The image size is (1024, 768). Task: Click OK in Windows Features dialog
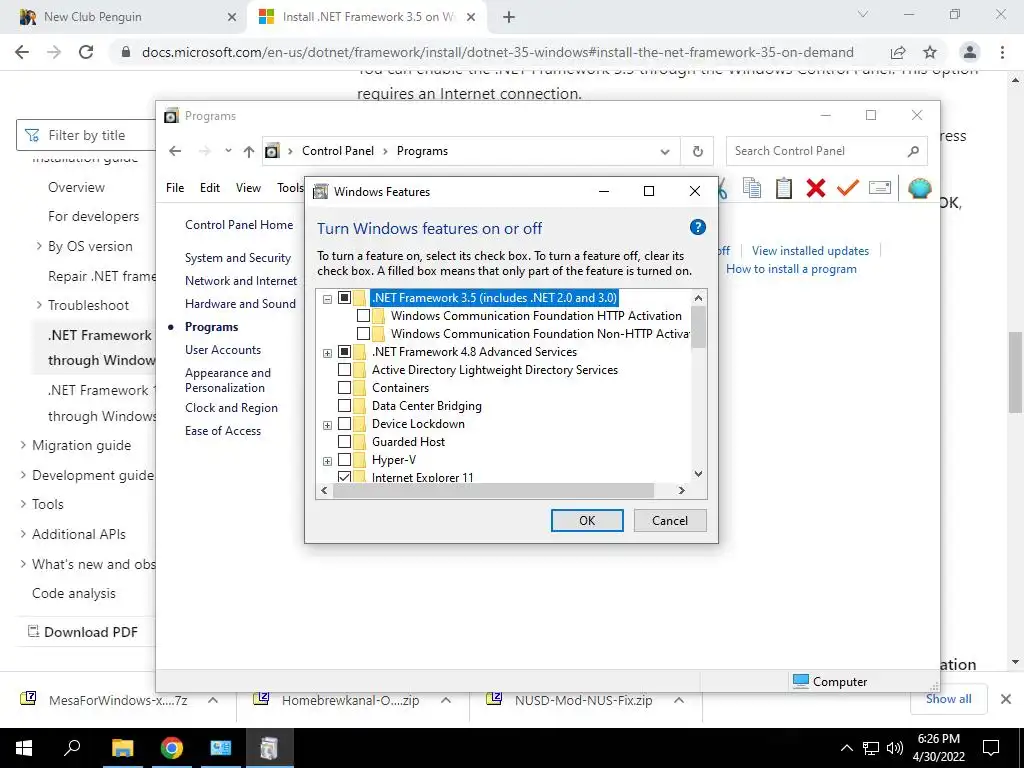[587, 520]
